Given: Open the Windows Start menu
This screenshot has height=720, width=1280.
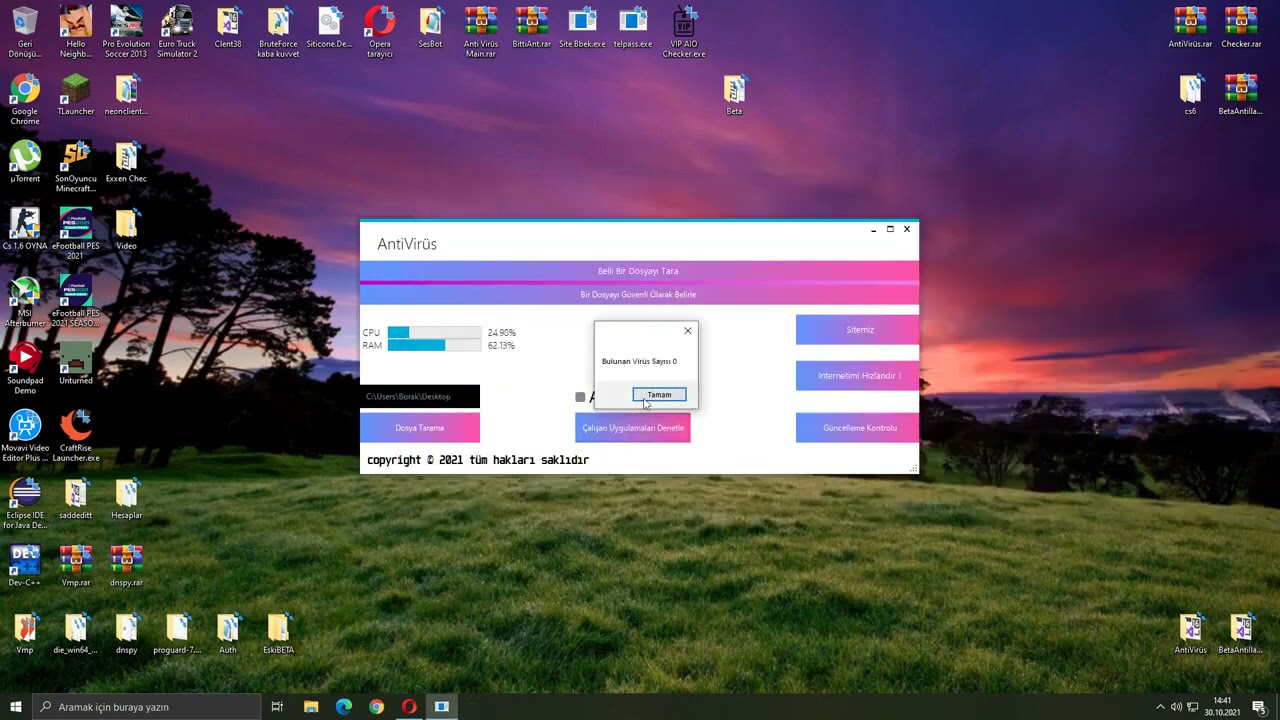Looking at the screenshot, I should pyautogui.click(x=16, y=707).
